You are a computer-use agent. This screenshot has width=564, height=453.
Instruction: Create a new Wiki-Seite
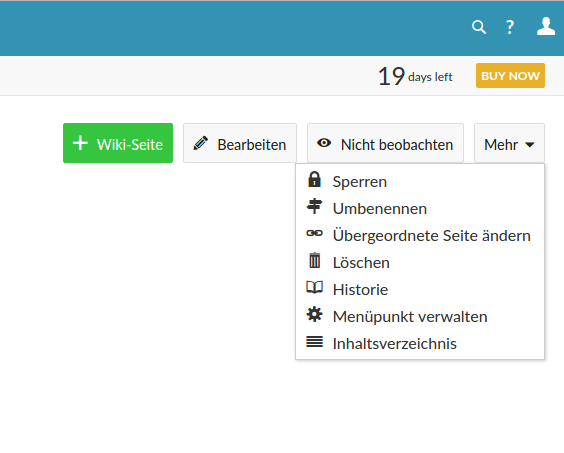(x=118, y=143)
